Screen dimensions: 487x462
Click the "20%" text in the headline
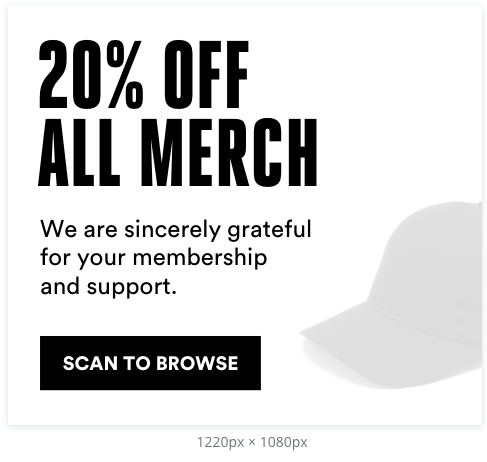(92, 74)
